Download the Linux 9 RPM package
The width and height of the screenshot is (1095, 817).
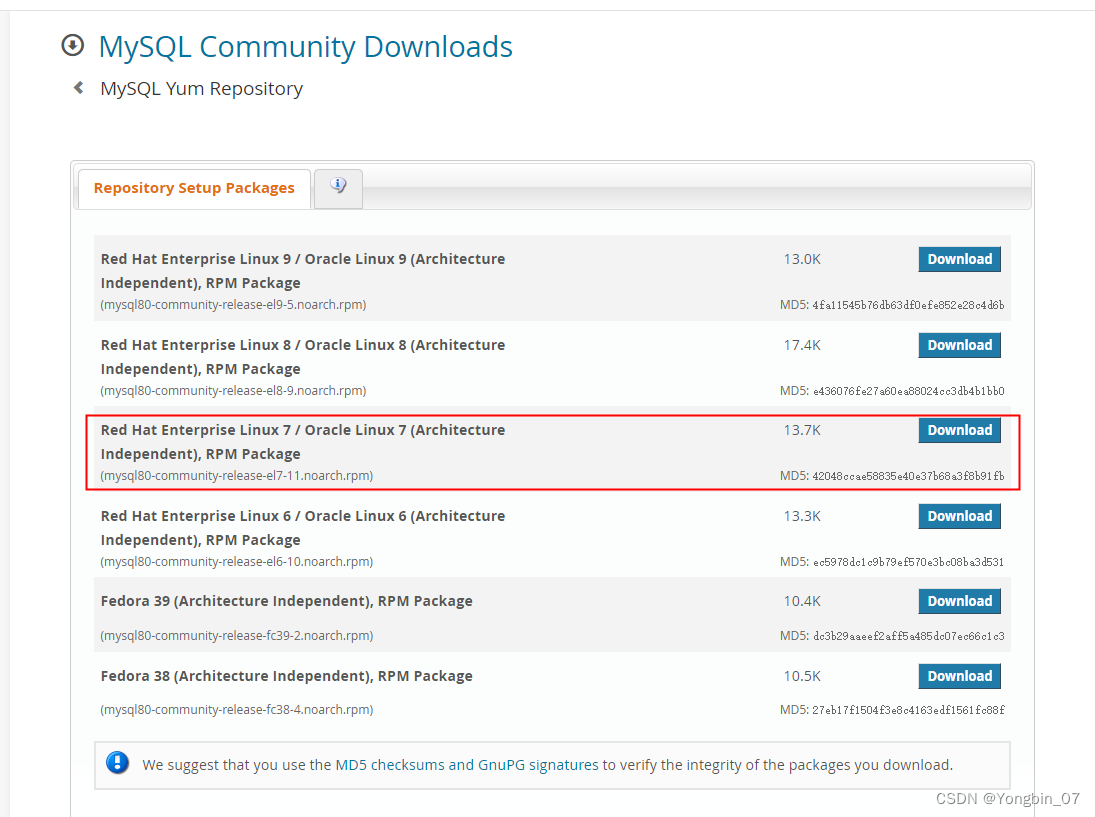pos(960,259)
